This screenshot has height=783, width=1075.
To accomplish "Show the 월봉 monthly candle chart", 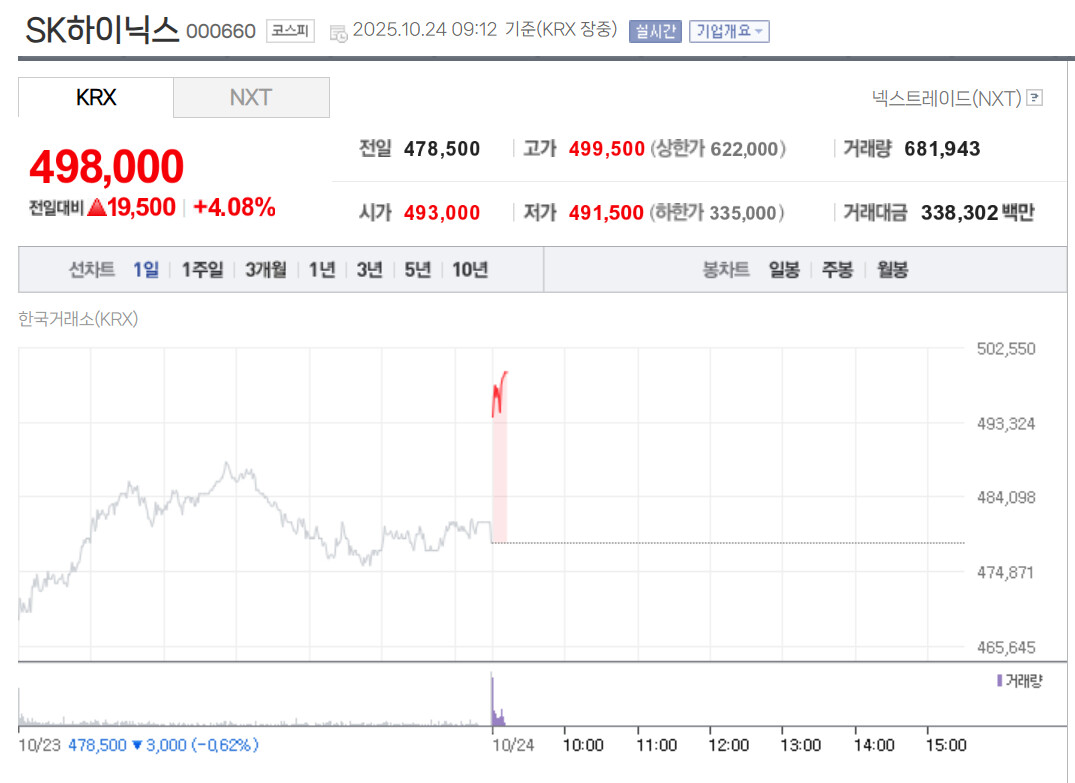I will pos(893,269).
